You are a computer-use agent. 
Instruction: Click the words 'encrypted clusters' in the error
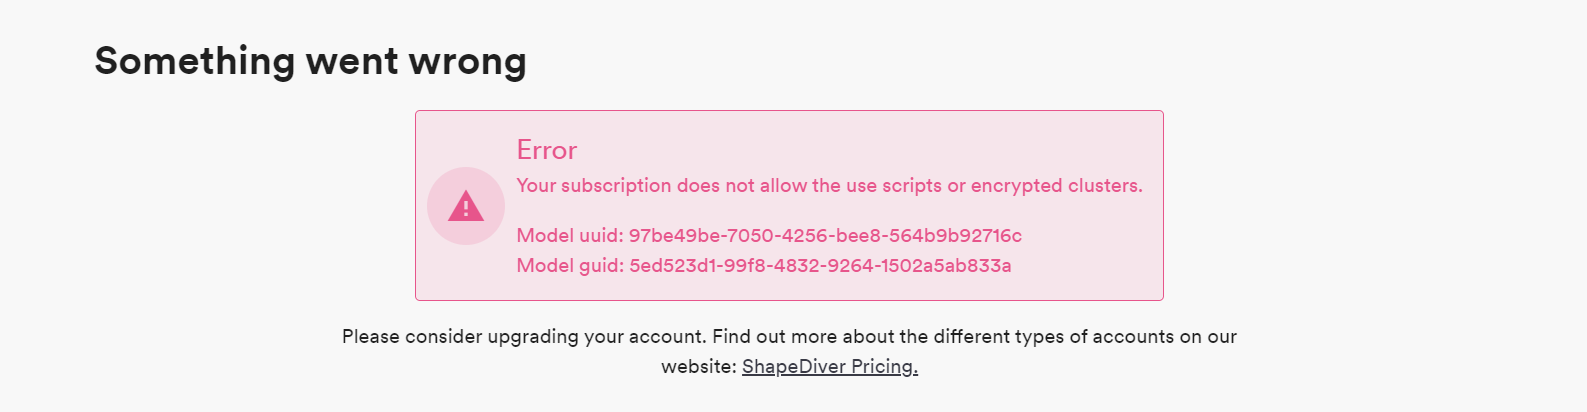point(1055,185)
